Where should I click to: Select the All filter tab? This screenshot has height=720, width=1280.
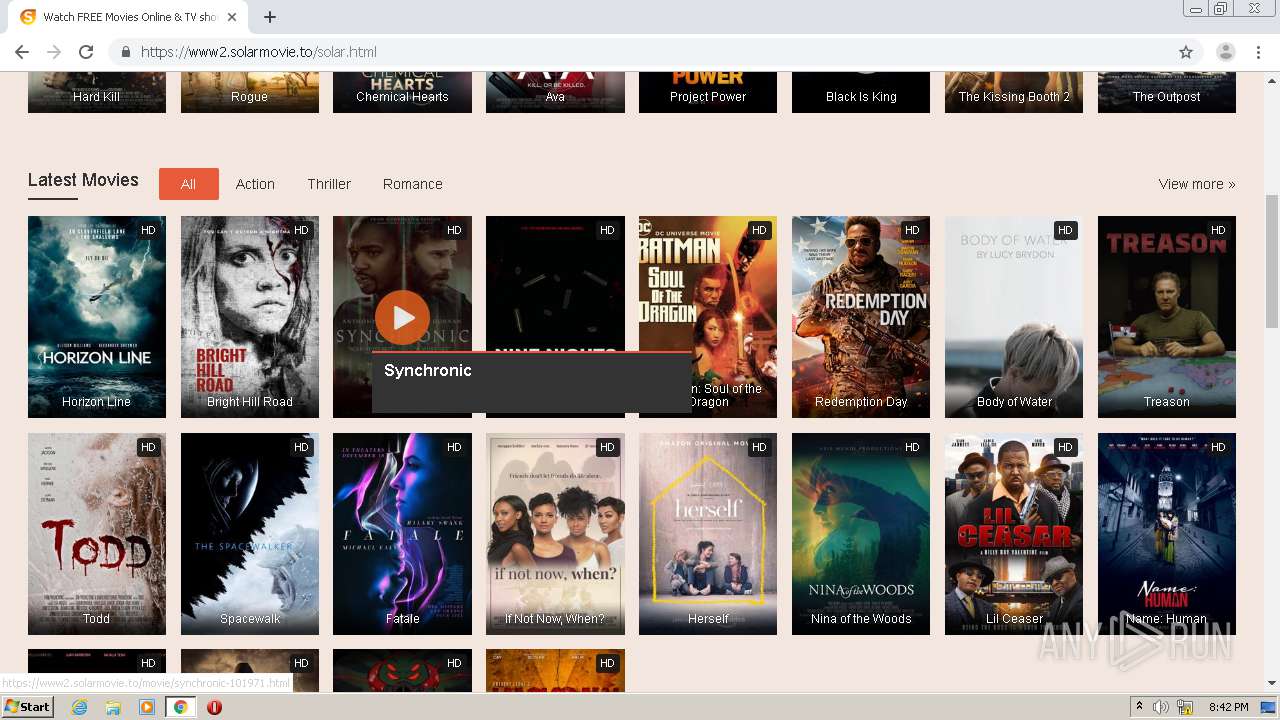[x=188, y=184]
